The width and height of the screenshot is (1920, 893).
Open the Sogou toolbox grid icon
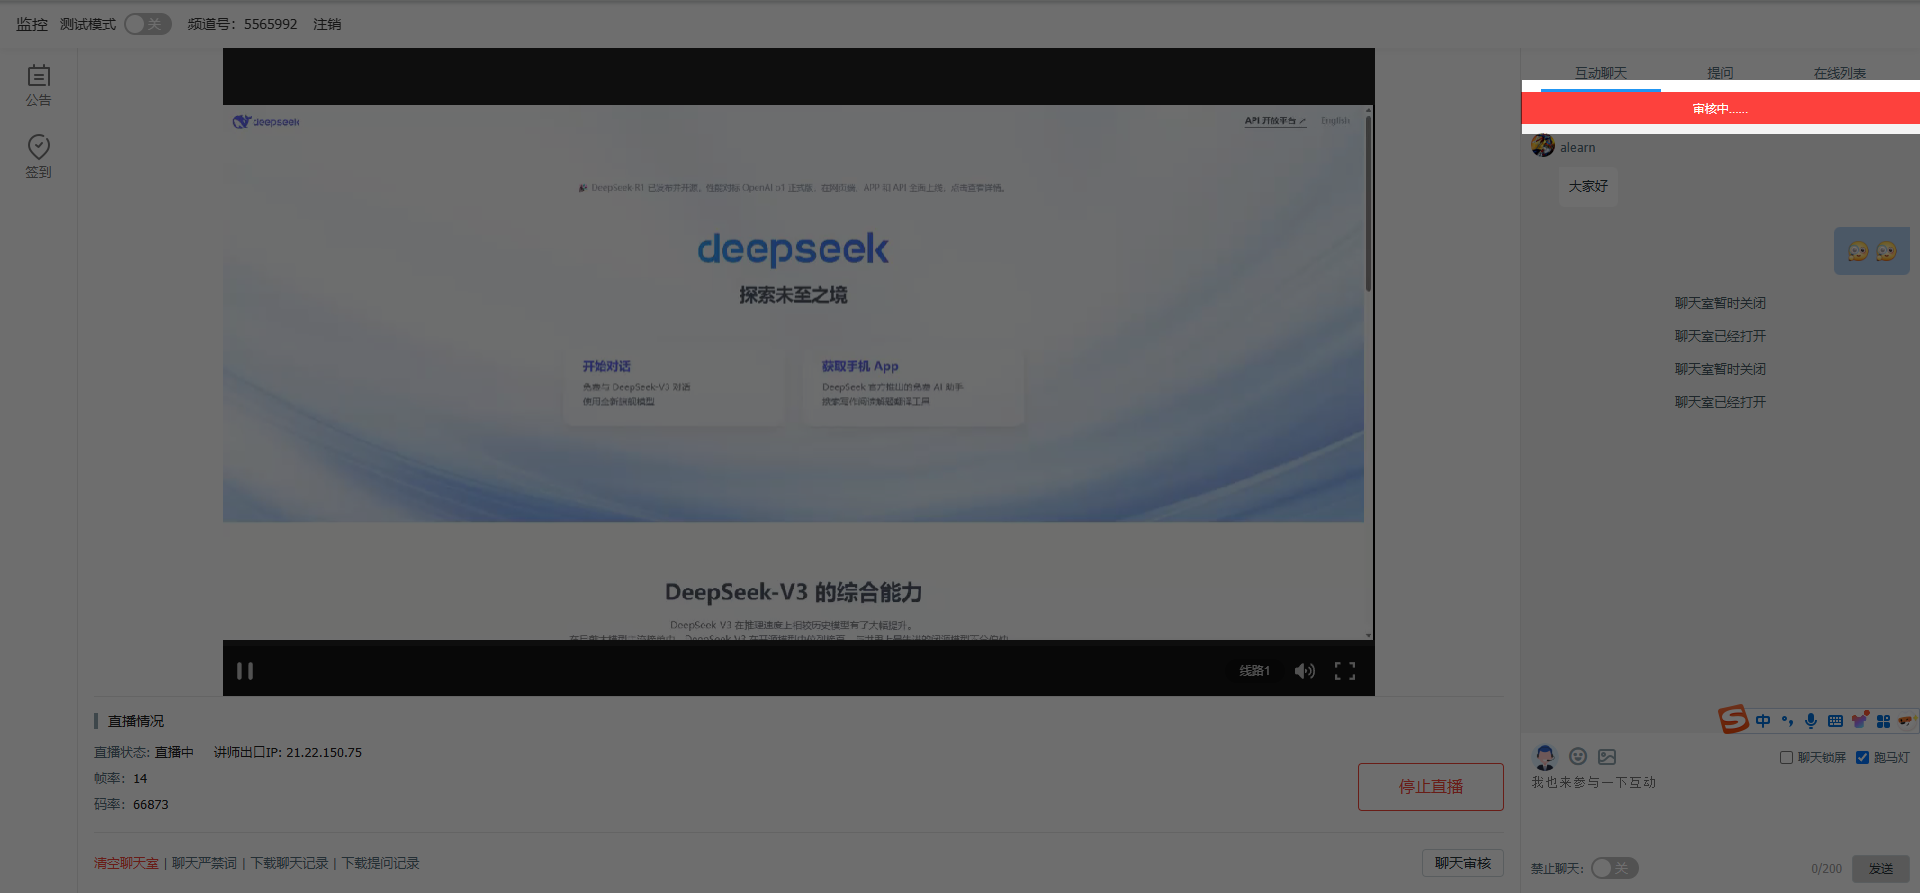click(1883, 721)
